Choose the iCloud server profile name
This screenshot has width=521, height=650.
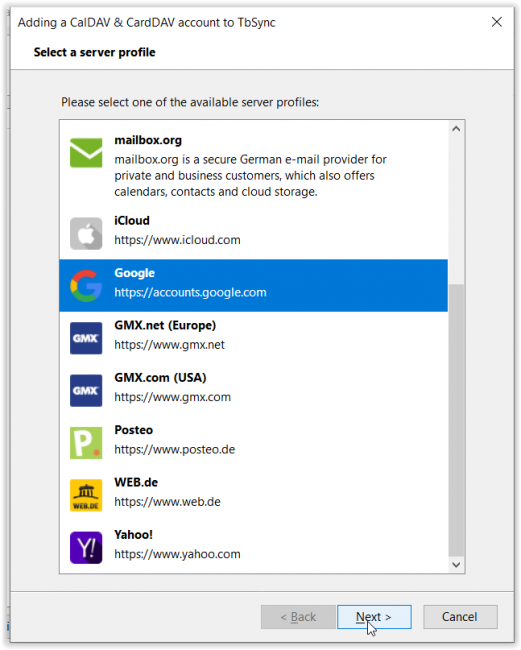tap(132, 220)
